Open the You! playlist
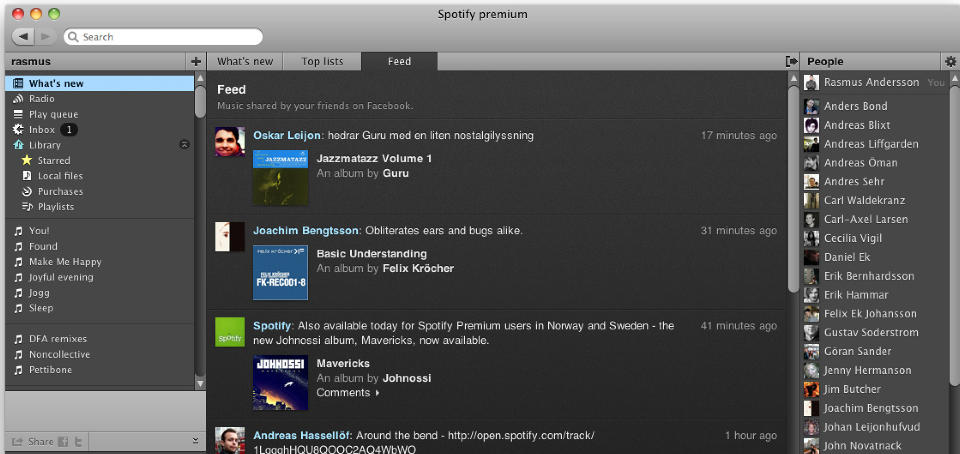This screenshot has width=960, height=454. (x=100, y=231)
